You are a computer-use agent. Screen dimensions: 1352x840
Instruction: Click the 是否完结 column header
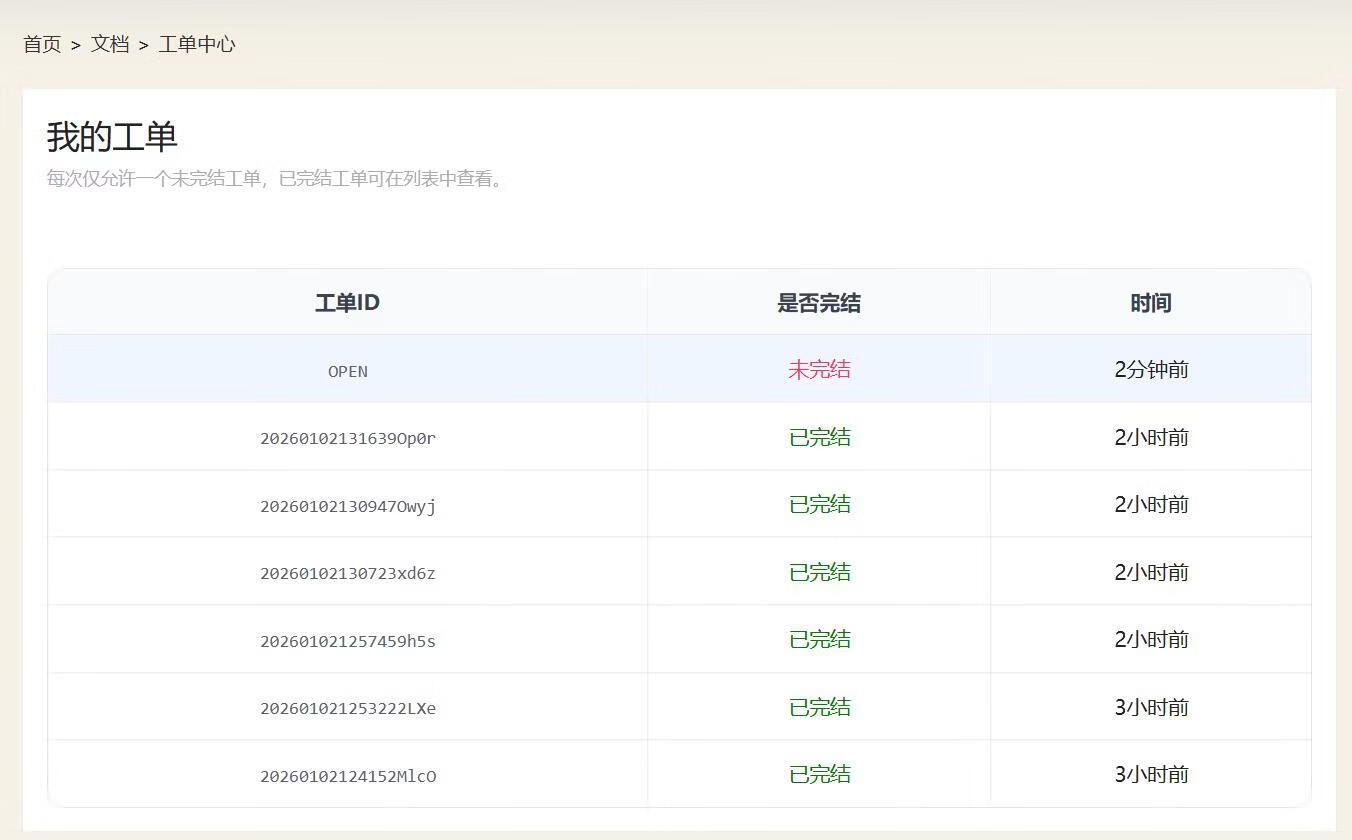pos(819,302)
